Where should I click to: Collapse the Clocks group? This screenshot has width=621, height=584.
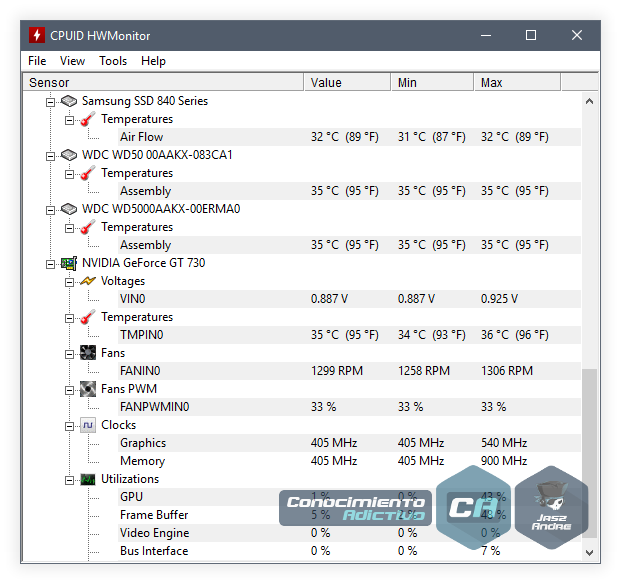click(x=69, y=426)
